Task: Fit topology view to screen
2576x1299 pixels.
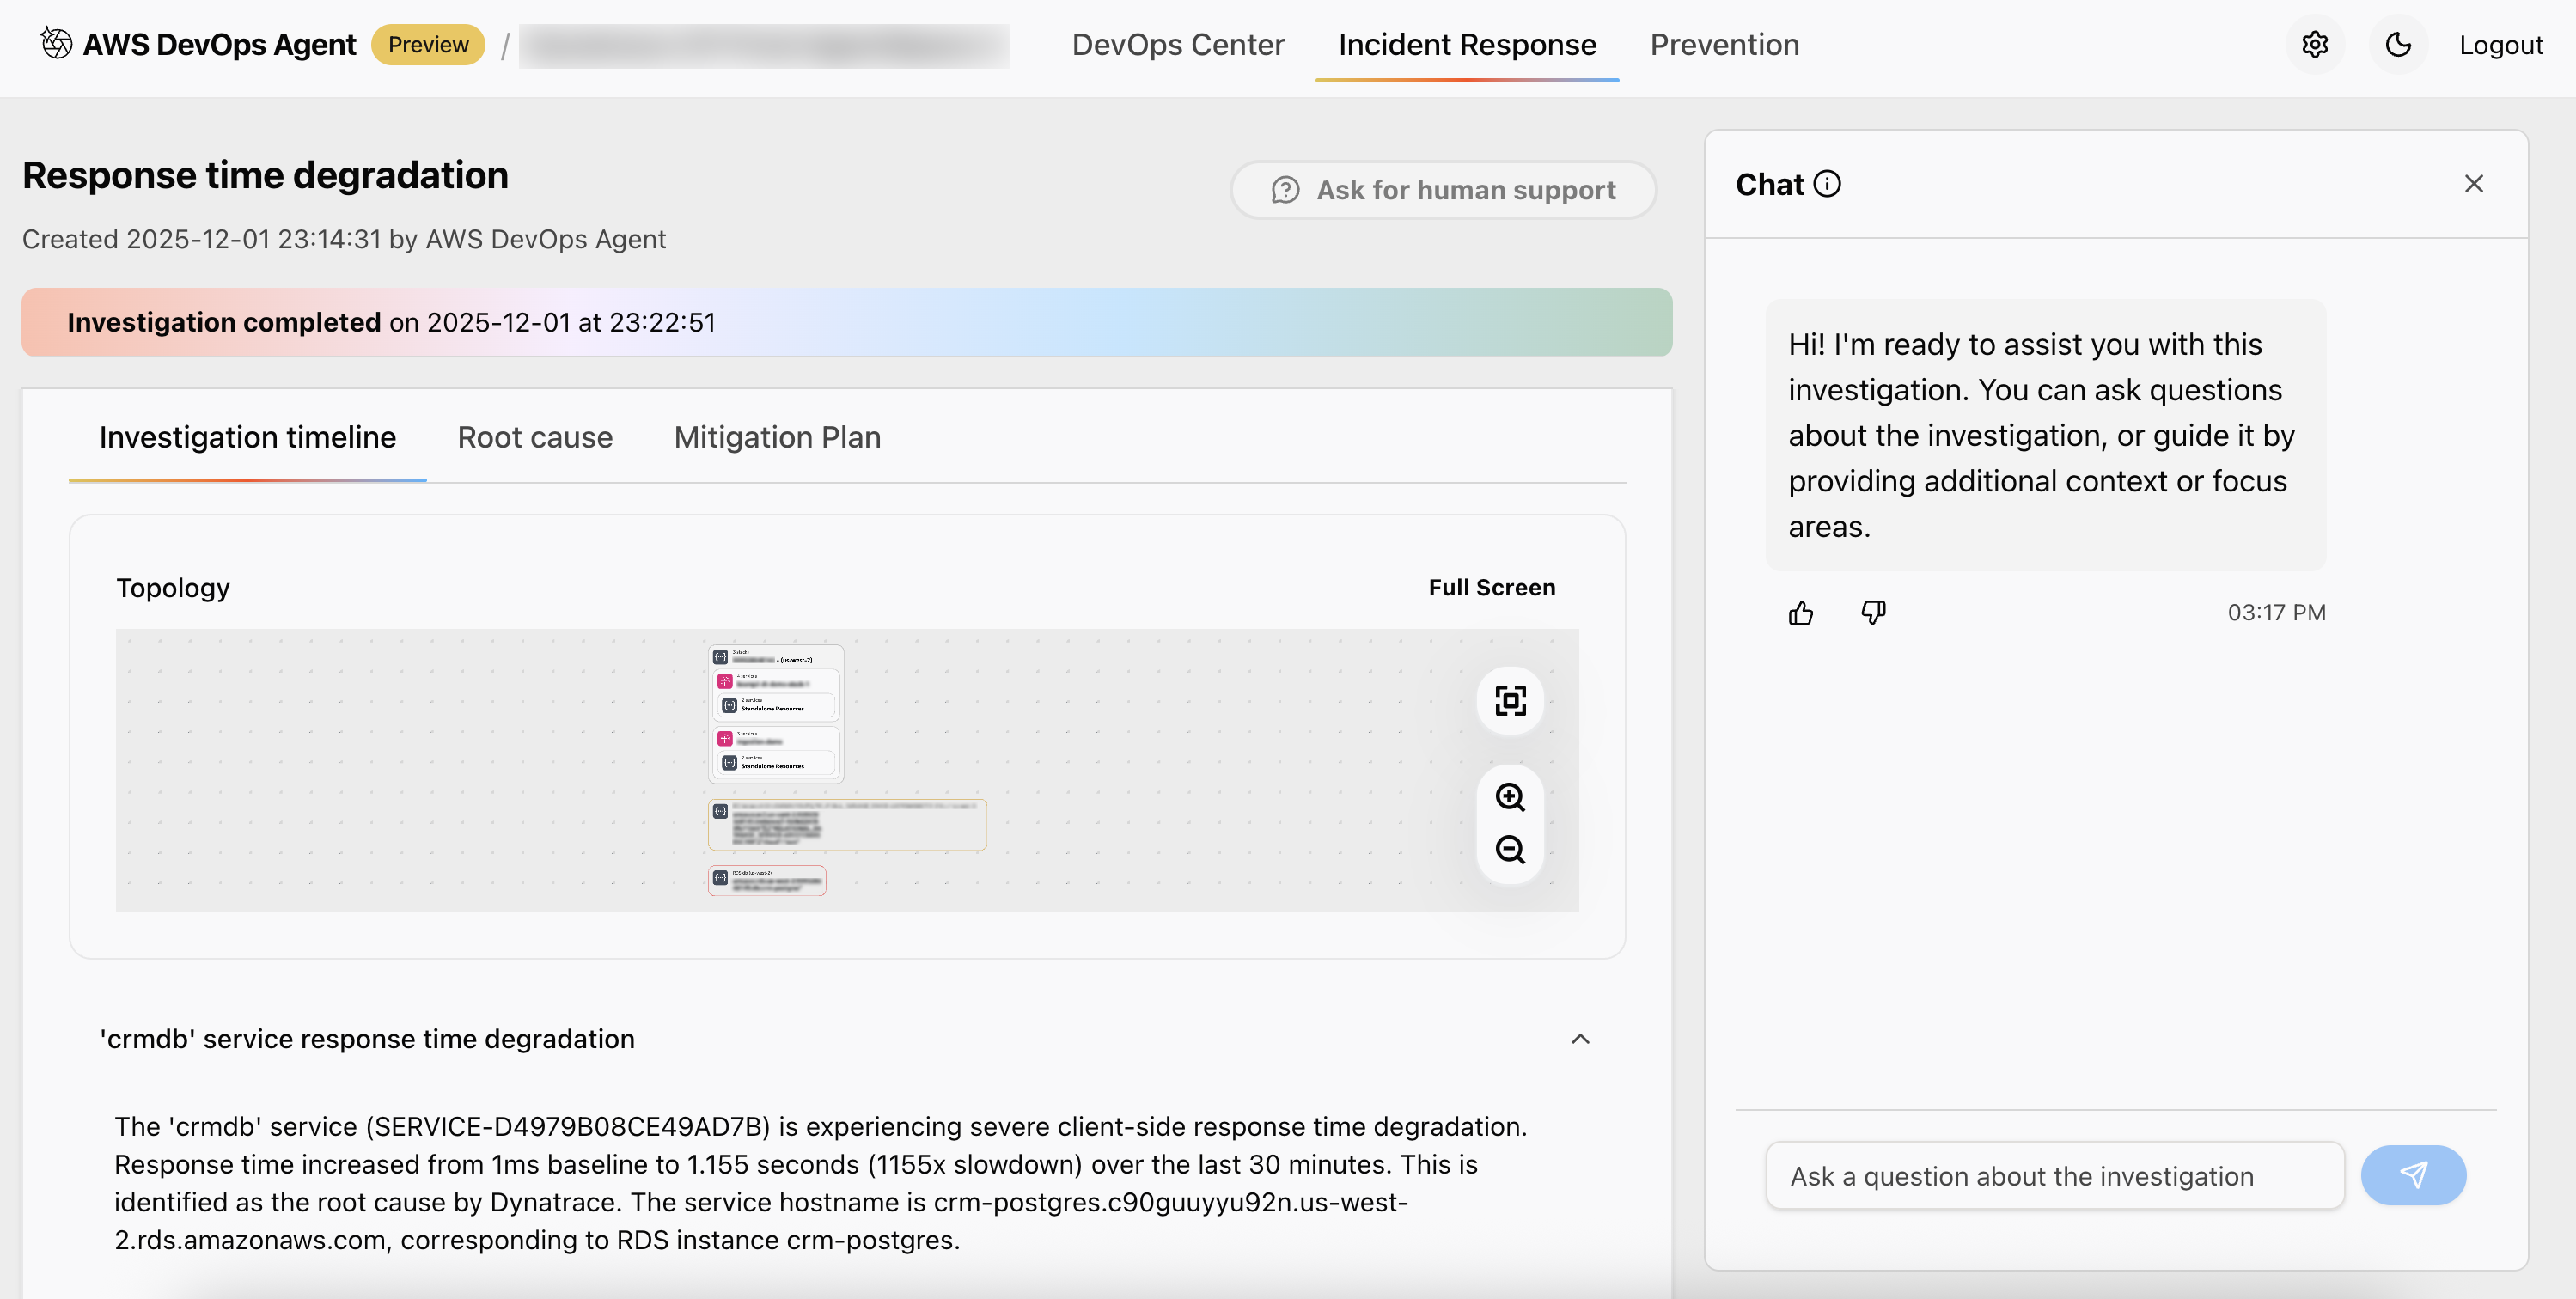Action: pos(1510,701)
